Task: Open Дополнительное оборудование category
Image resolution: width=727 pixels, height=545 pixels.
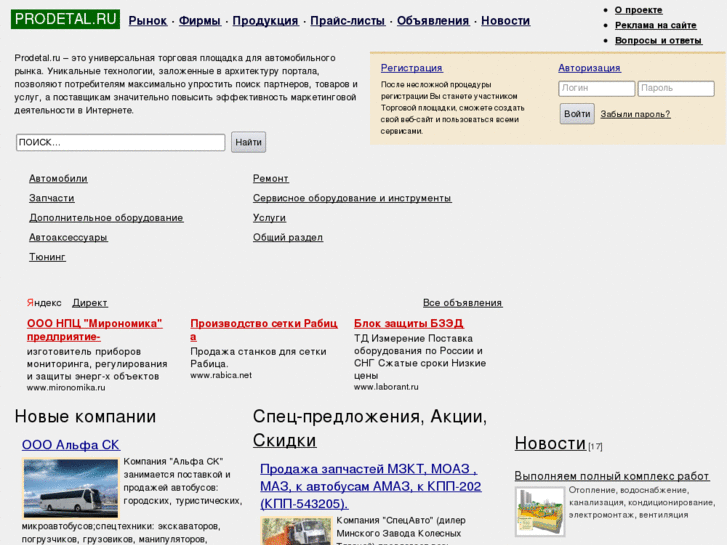Action: point(106,218)
